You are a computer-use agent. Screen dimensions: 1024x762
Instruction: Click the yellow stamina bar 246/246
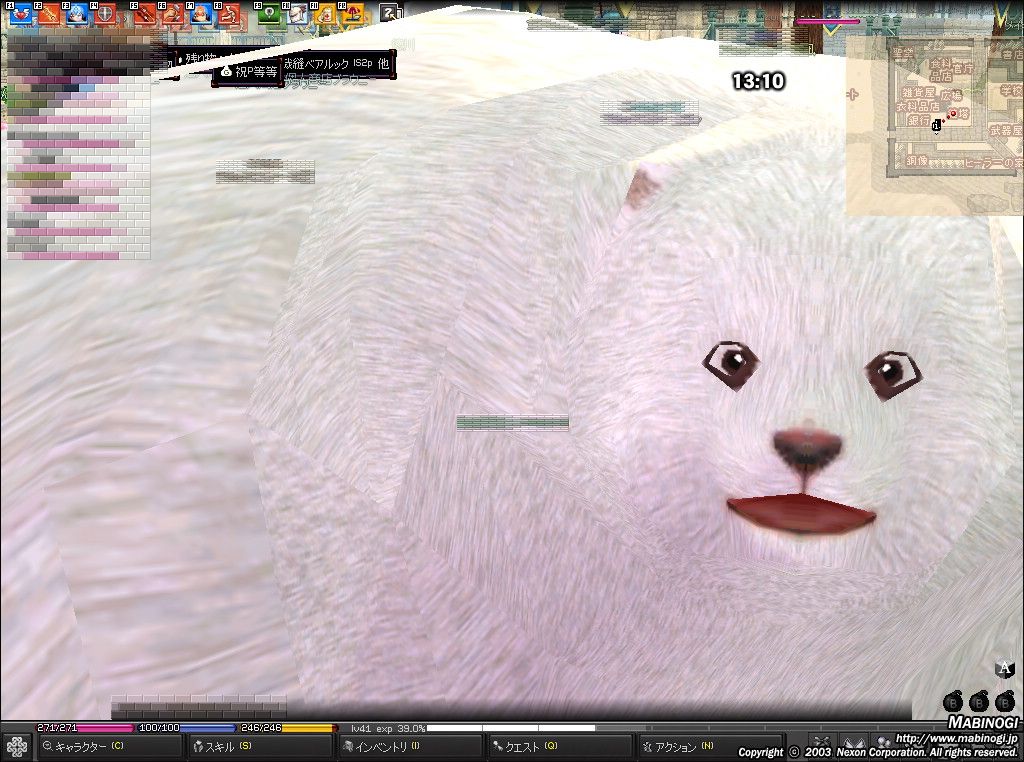[x=289, y=728]
